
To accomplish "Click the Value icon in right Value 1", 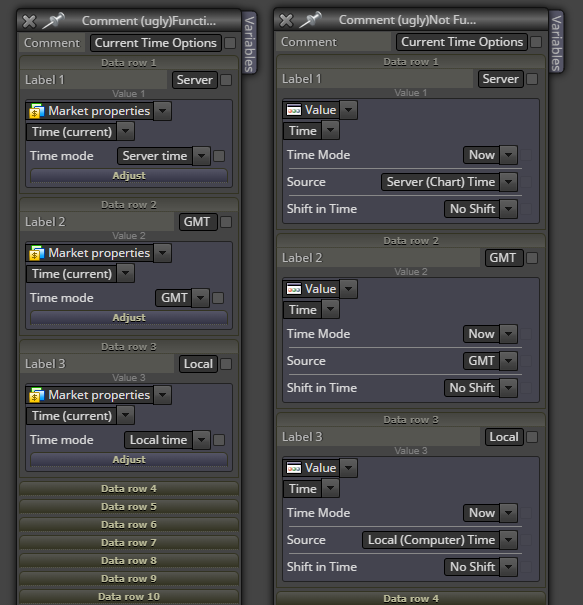I will pos(294,110).
